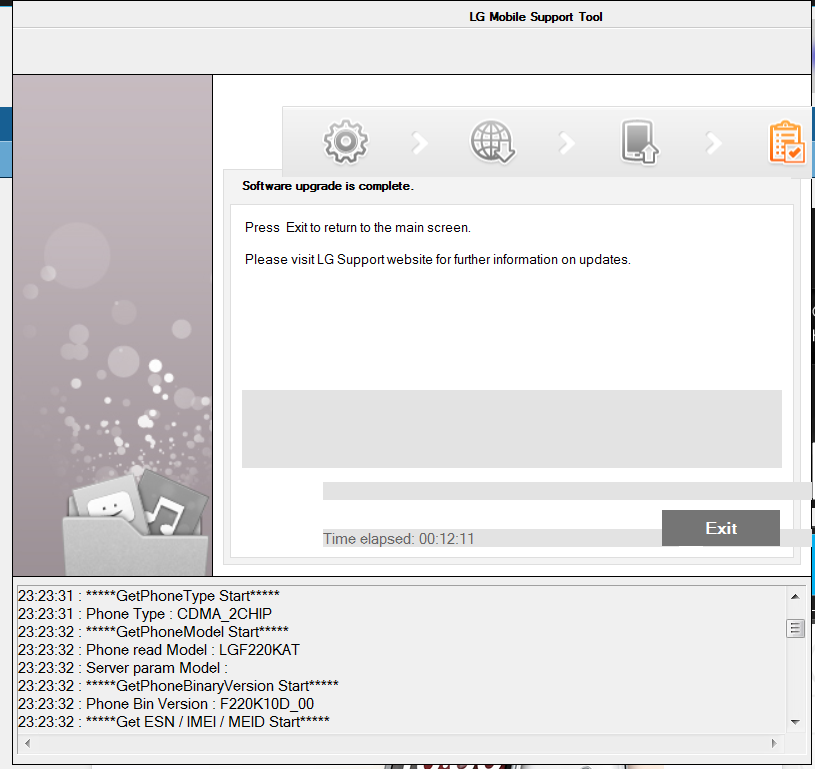Screen dimensions: 815x769
Task: Click the log horizontal scroll left arrow
Action: [28, 744]
